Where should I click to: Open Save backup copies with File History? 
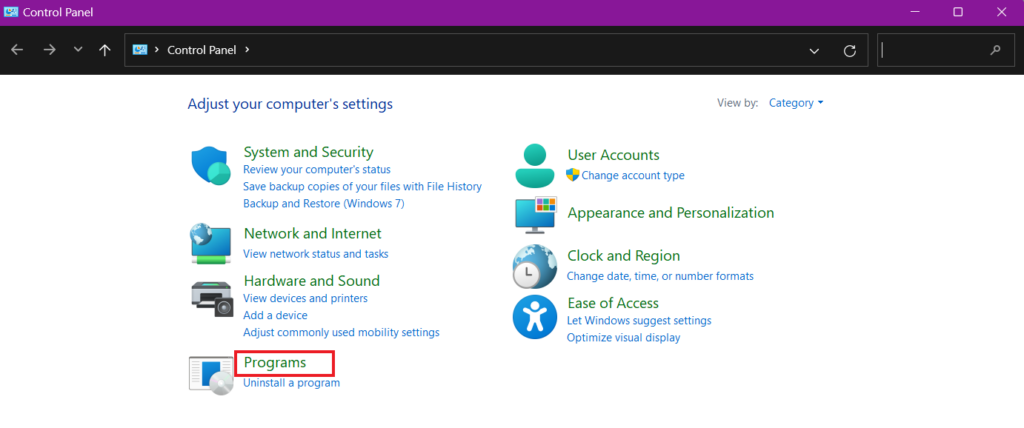click(x=362, y=187)
